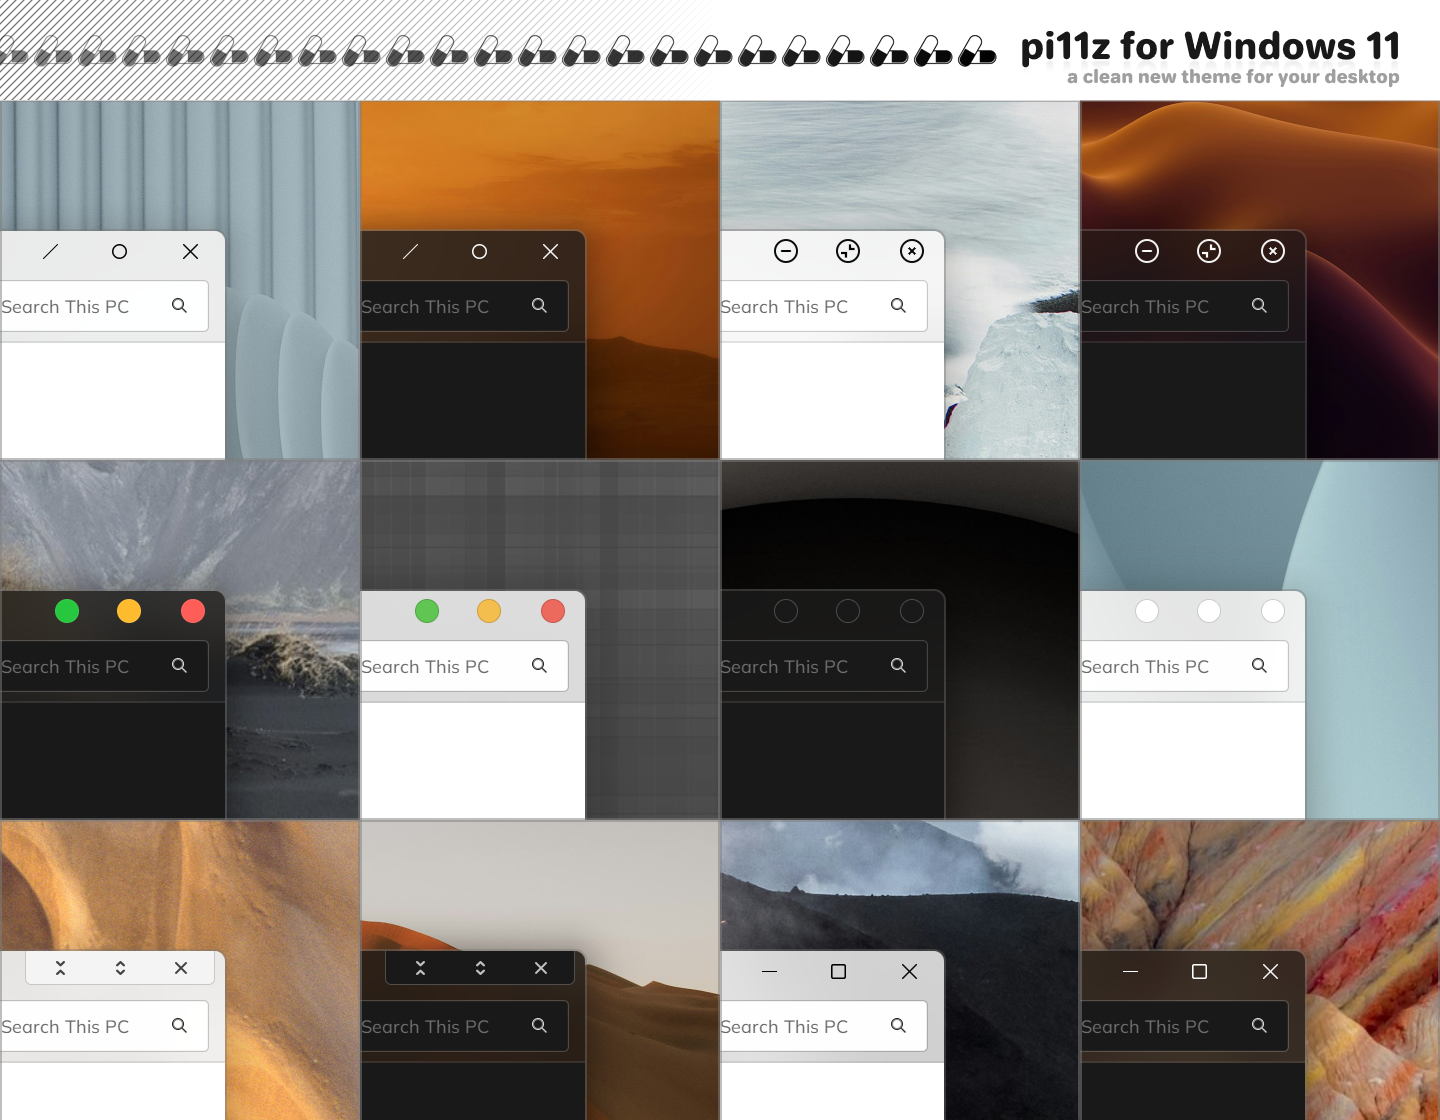Focus Search This PC field on black-beach mountain tile
1440x1120 pixels.
pyautogui.click(x=104, y=666)
